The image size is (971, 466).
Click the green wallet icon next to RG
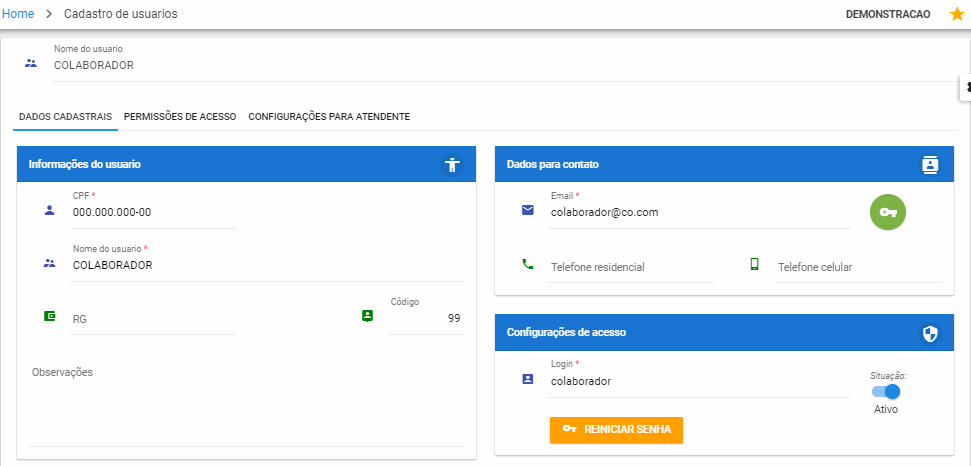point(50,316)
